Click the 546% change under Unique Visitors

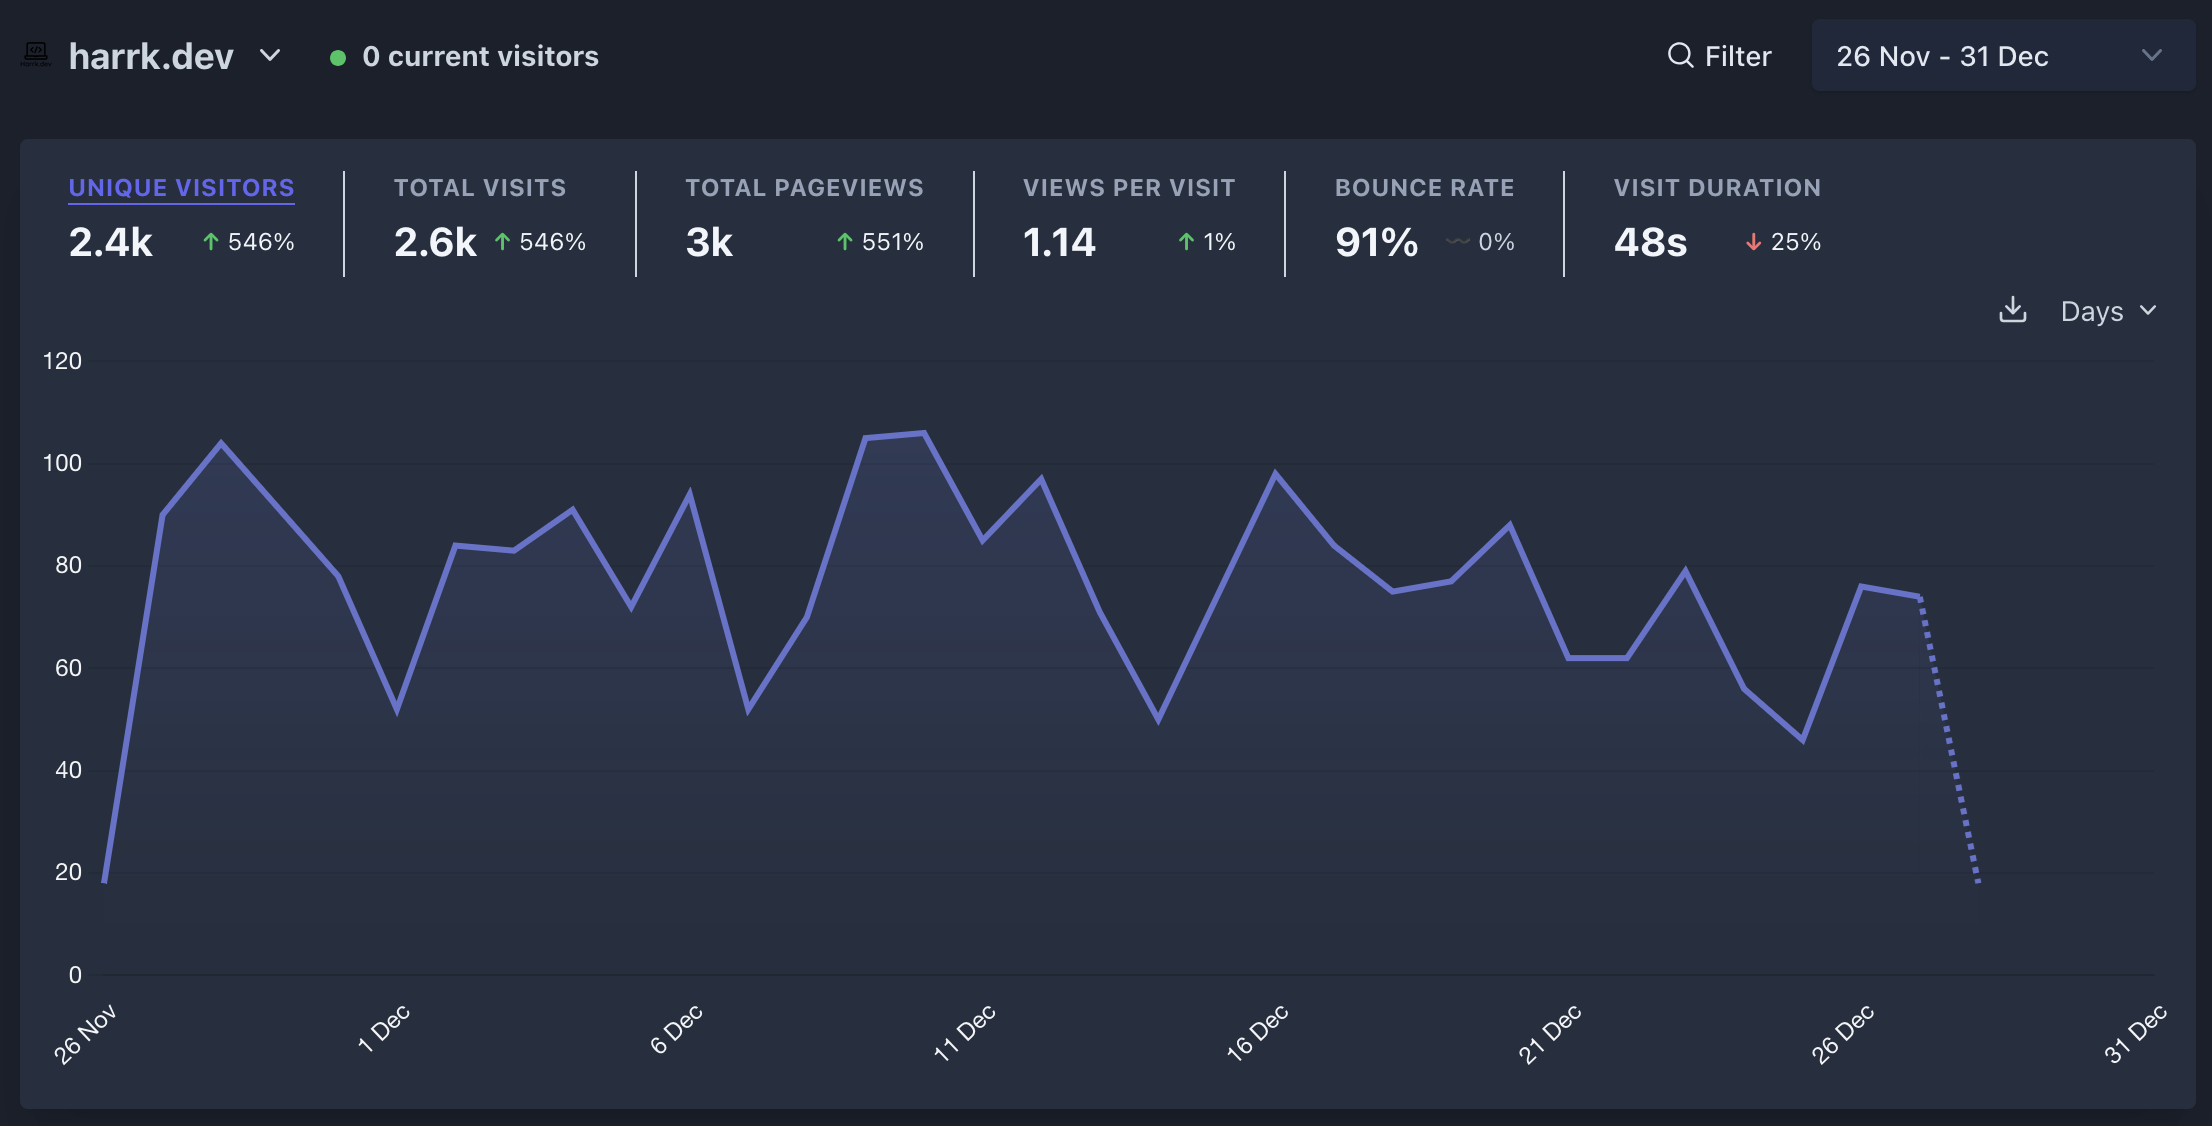[261, 242]
